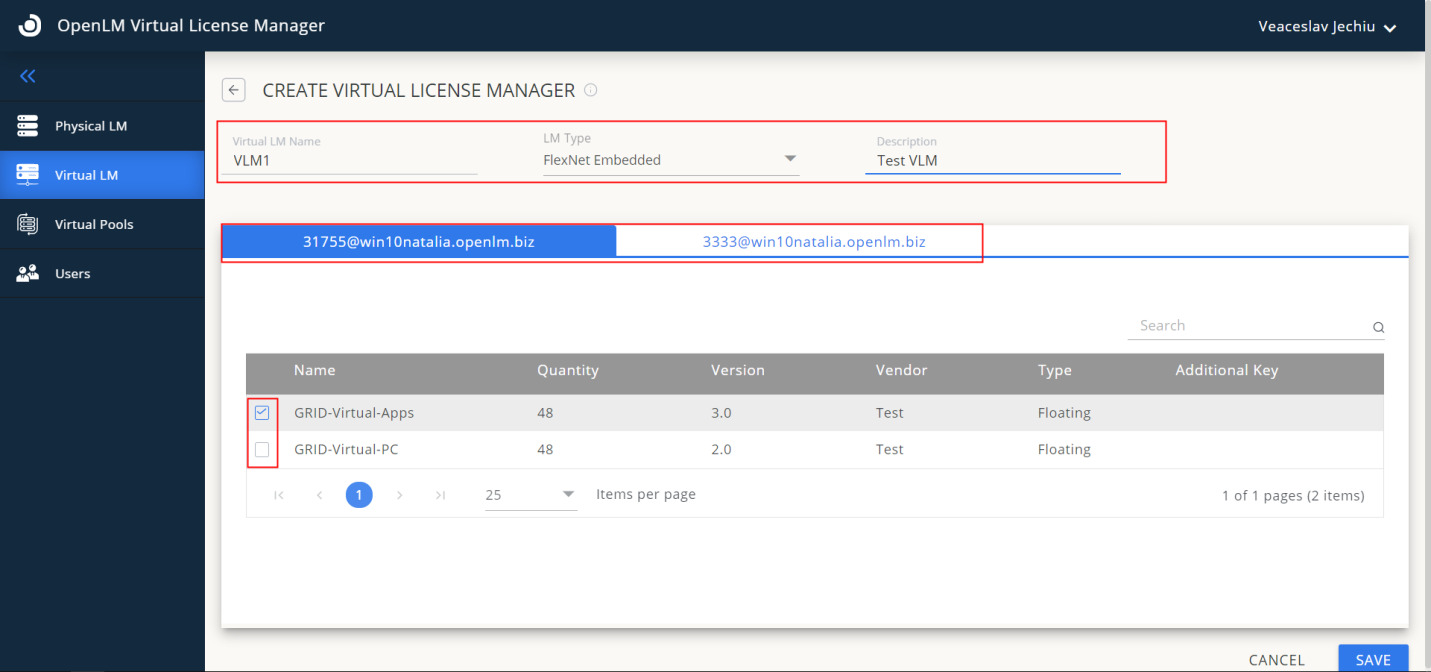Click the OpenLM logo icon
Screen dimensions: 1431x672
click(30, 26)
